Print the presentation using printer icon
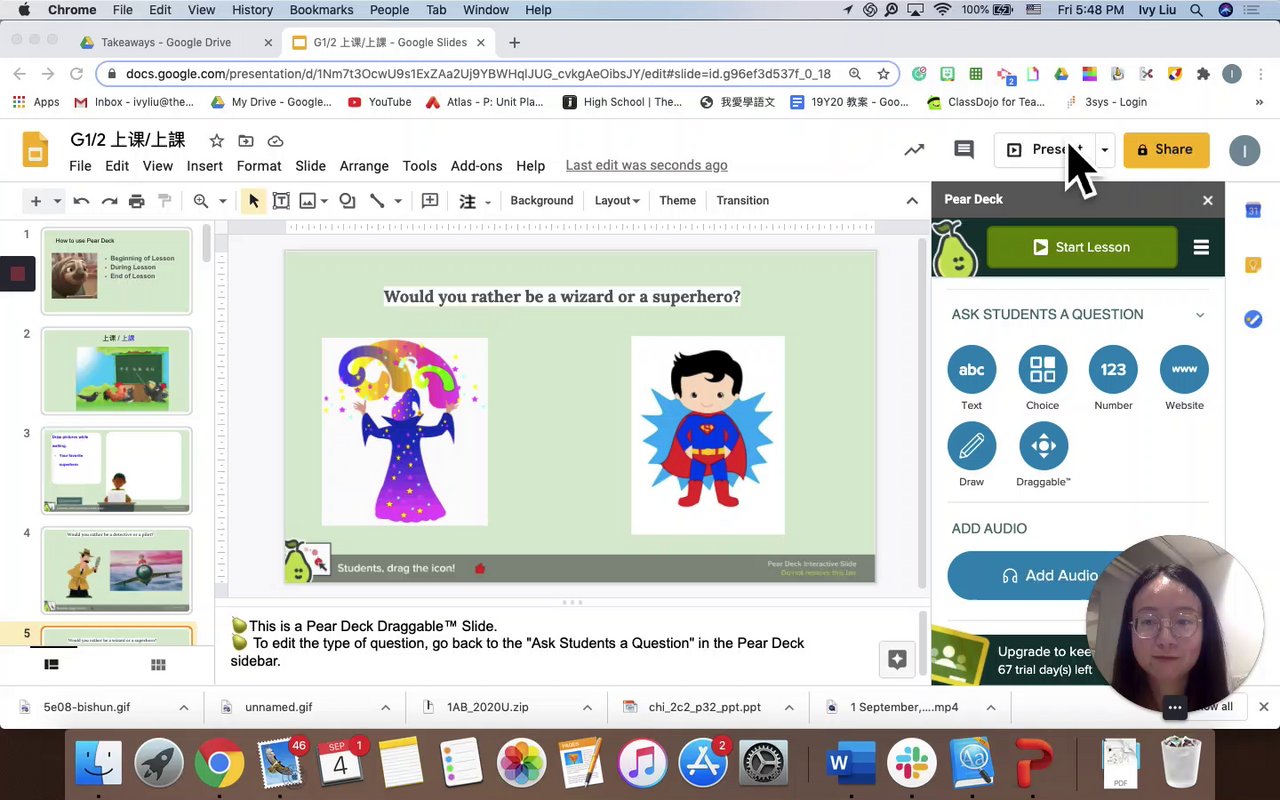Image resolution: width=1280 pixels, height=800 pixels. coord(137,201)
